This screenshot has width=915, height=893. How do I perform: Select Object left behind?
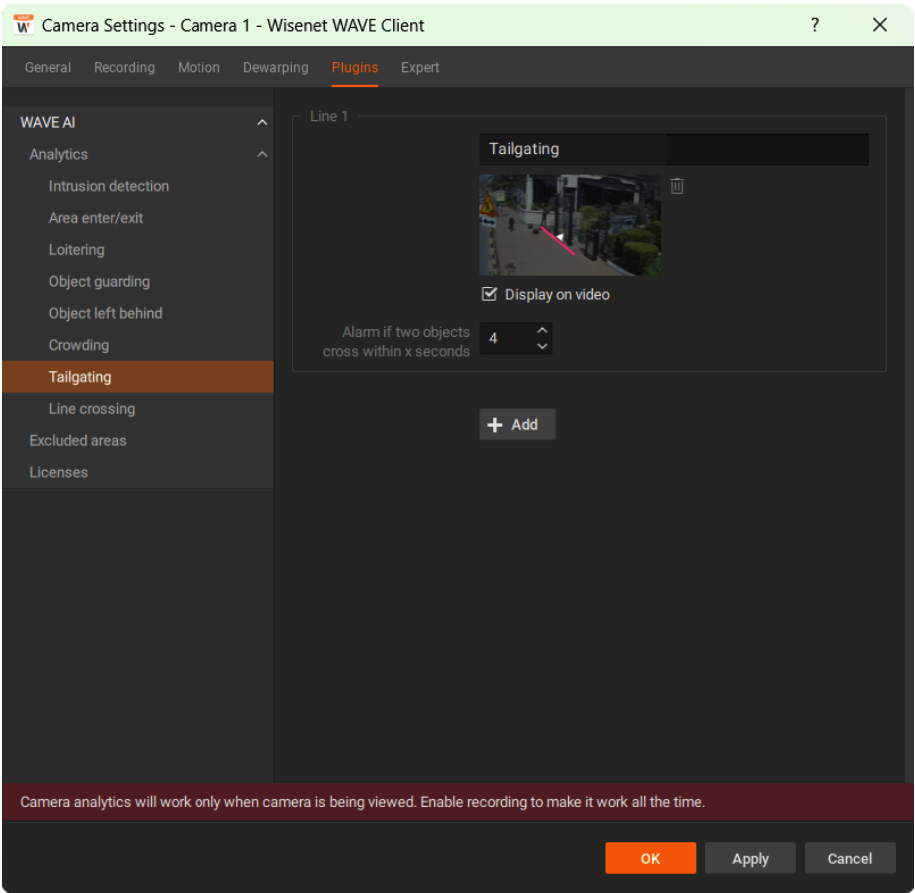[x=138, y=313]
